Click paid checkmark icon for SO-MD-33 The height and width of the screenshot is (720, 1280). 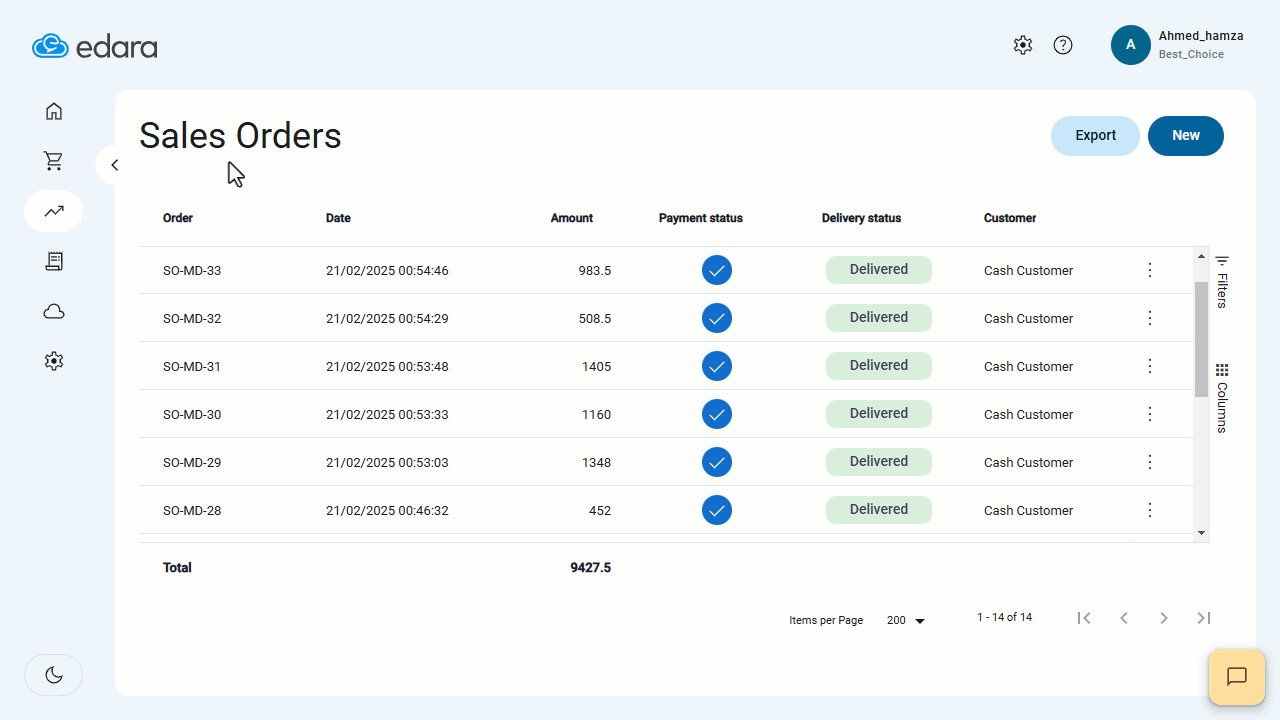point(717,270)
